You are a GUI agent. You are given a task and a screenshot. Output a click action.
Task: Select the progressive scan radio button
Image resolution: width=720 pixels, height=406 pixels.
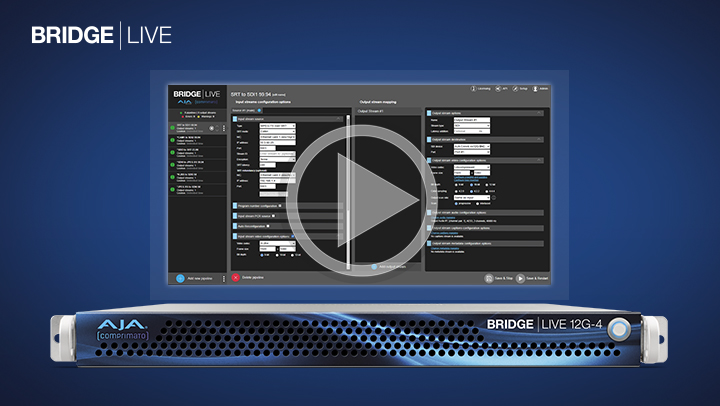(456, 203)
